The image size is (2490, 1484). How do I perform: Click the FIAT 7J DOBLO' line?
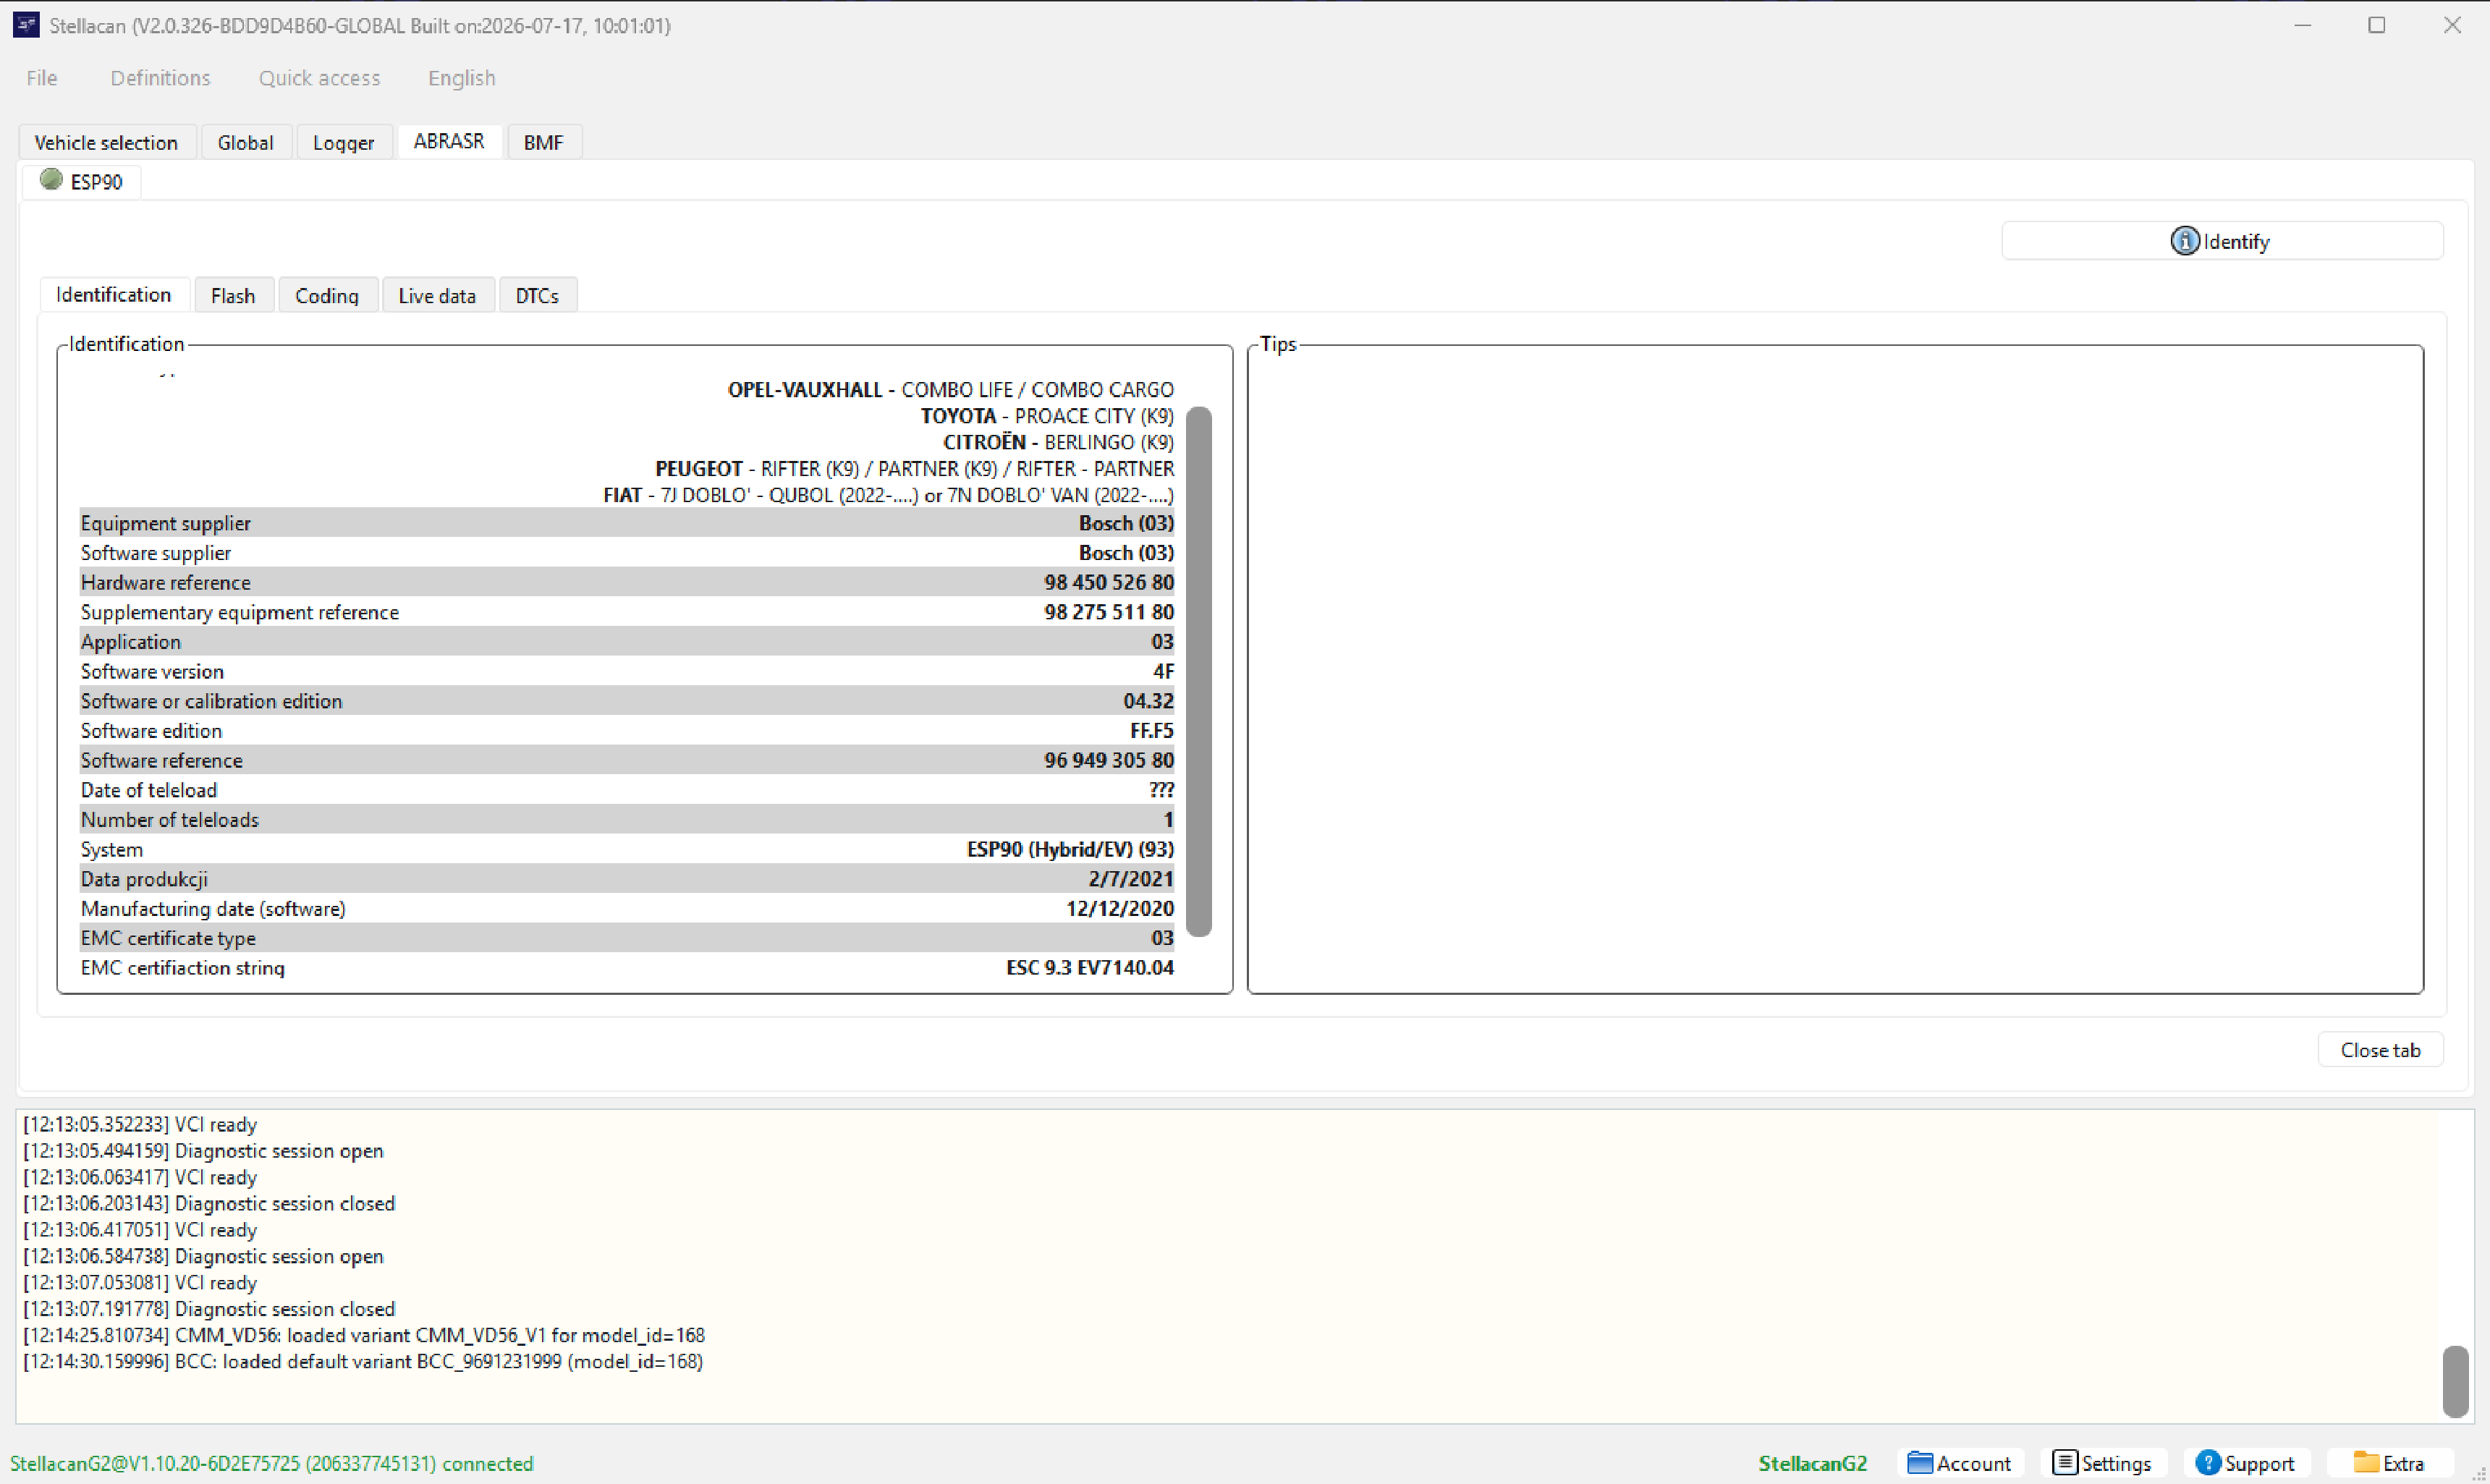coord(889,495)
